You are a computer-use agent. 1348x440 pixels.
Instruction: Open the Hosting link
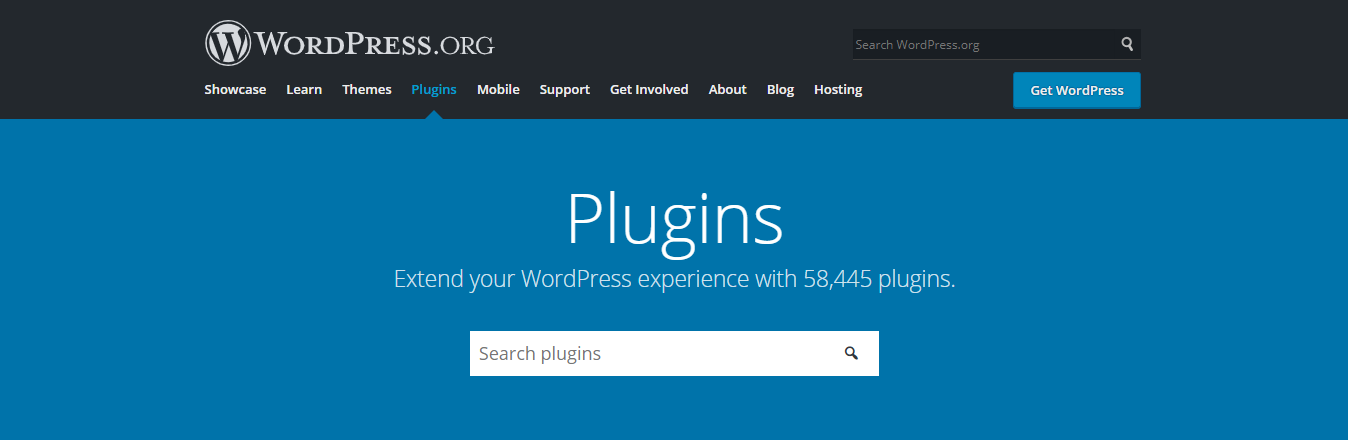point(838,89)
